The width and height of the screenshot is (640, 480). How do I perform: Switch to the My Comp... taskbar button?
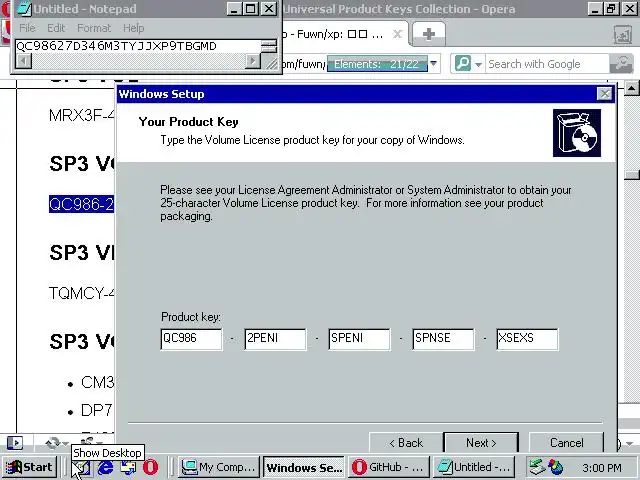coord(218,467)
